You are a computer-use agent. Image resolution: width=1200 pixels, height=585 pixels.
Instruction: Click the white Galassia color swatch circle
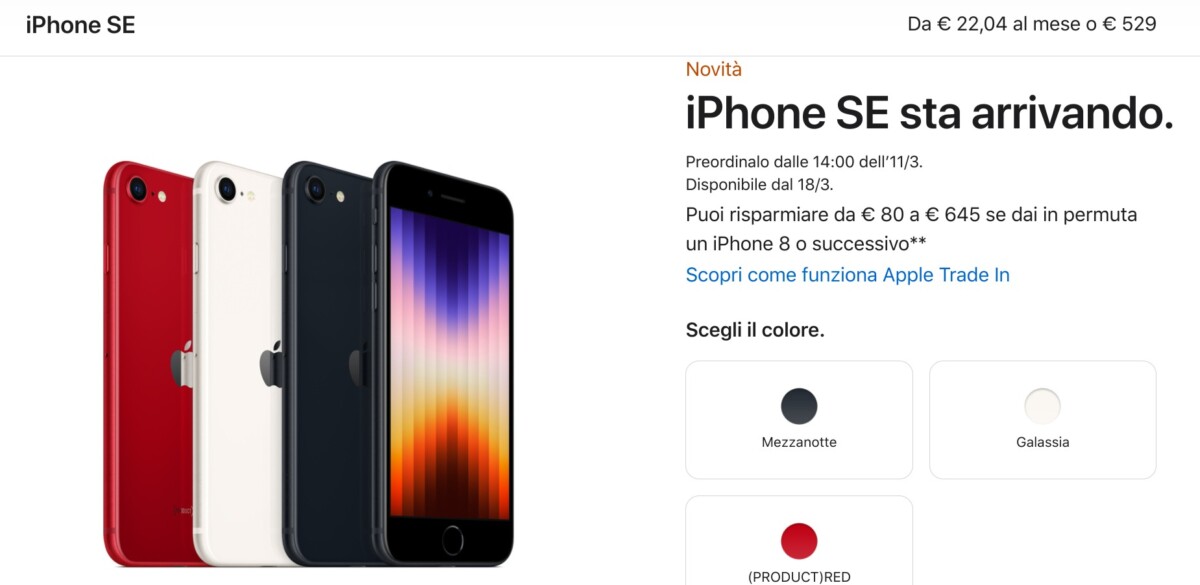(1043, 407)
